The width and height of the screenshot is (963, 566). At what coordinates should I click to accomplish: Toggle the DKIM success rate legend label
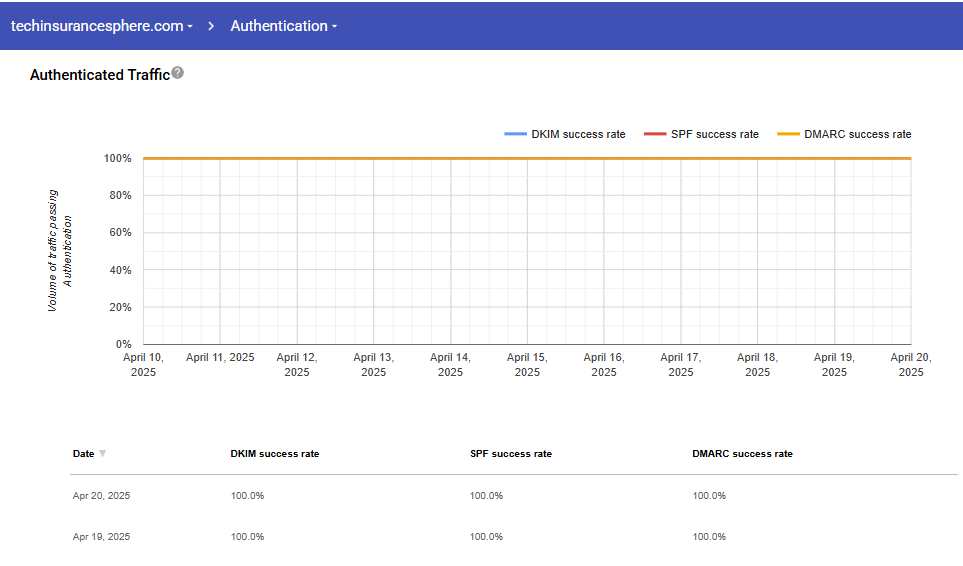click(x=578, y=134)
